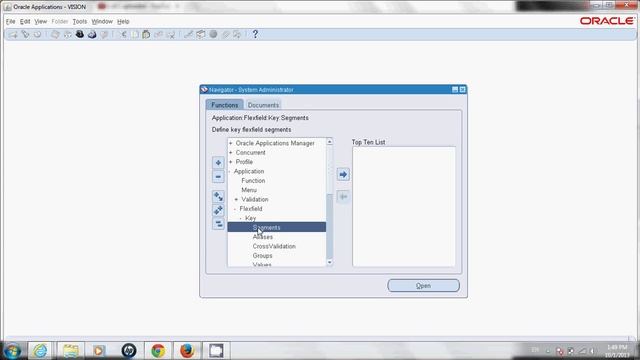
Task: Open Firefox from taskbar
Action: [187, 351]
